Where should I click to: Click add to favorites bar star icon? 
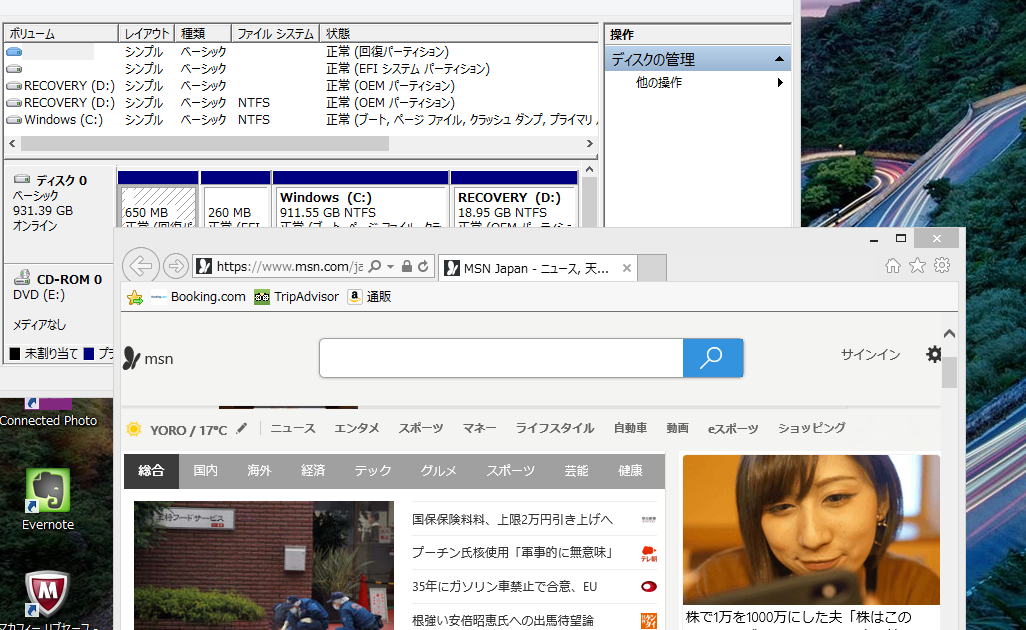coord(135,297)
